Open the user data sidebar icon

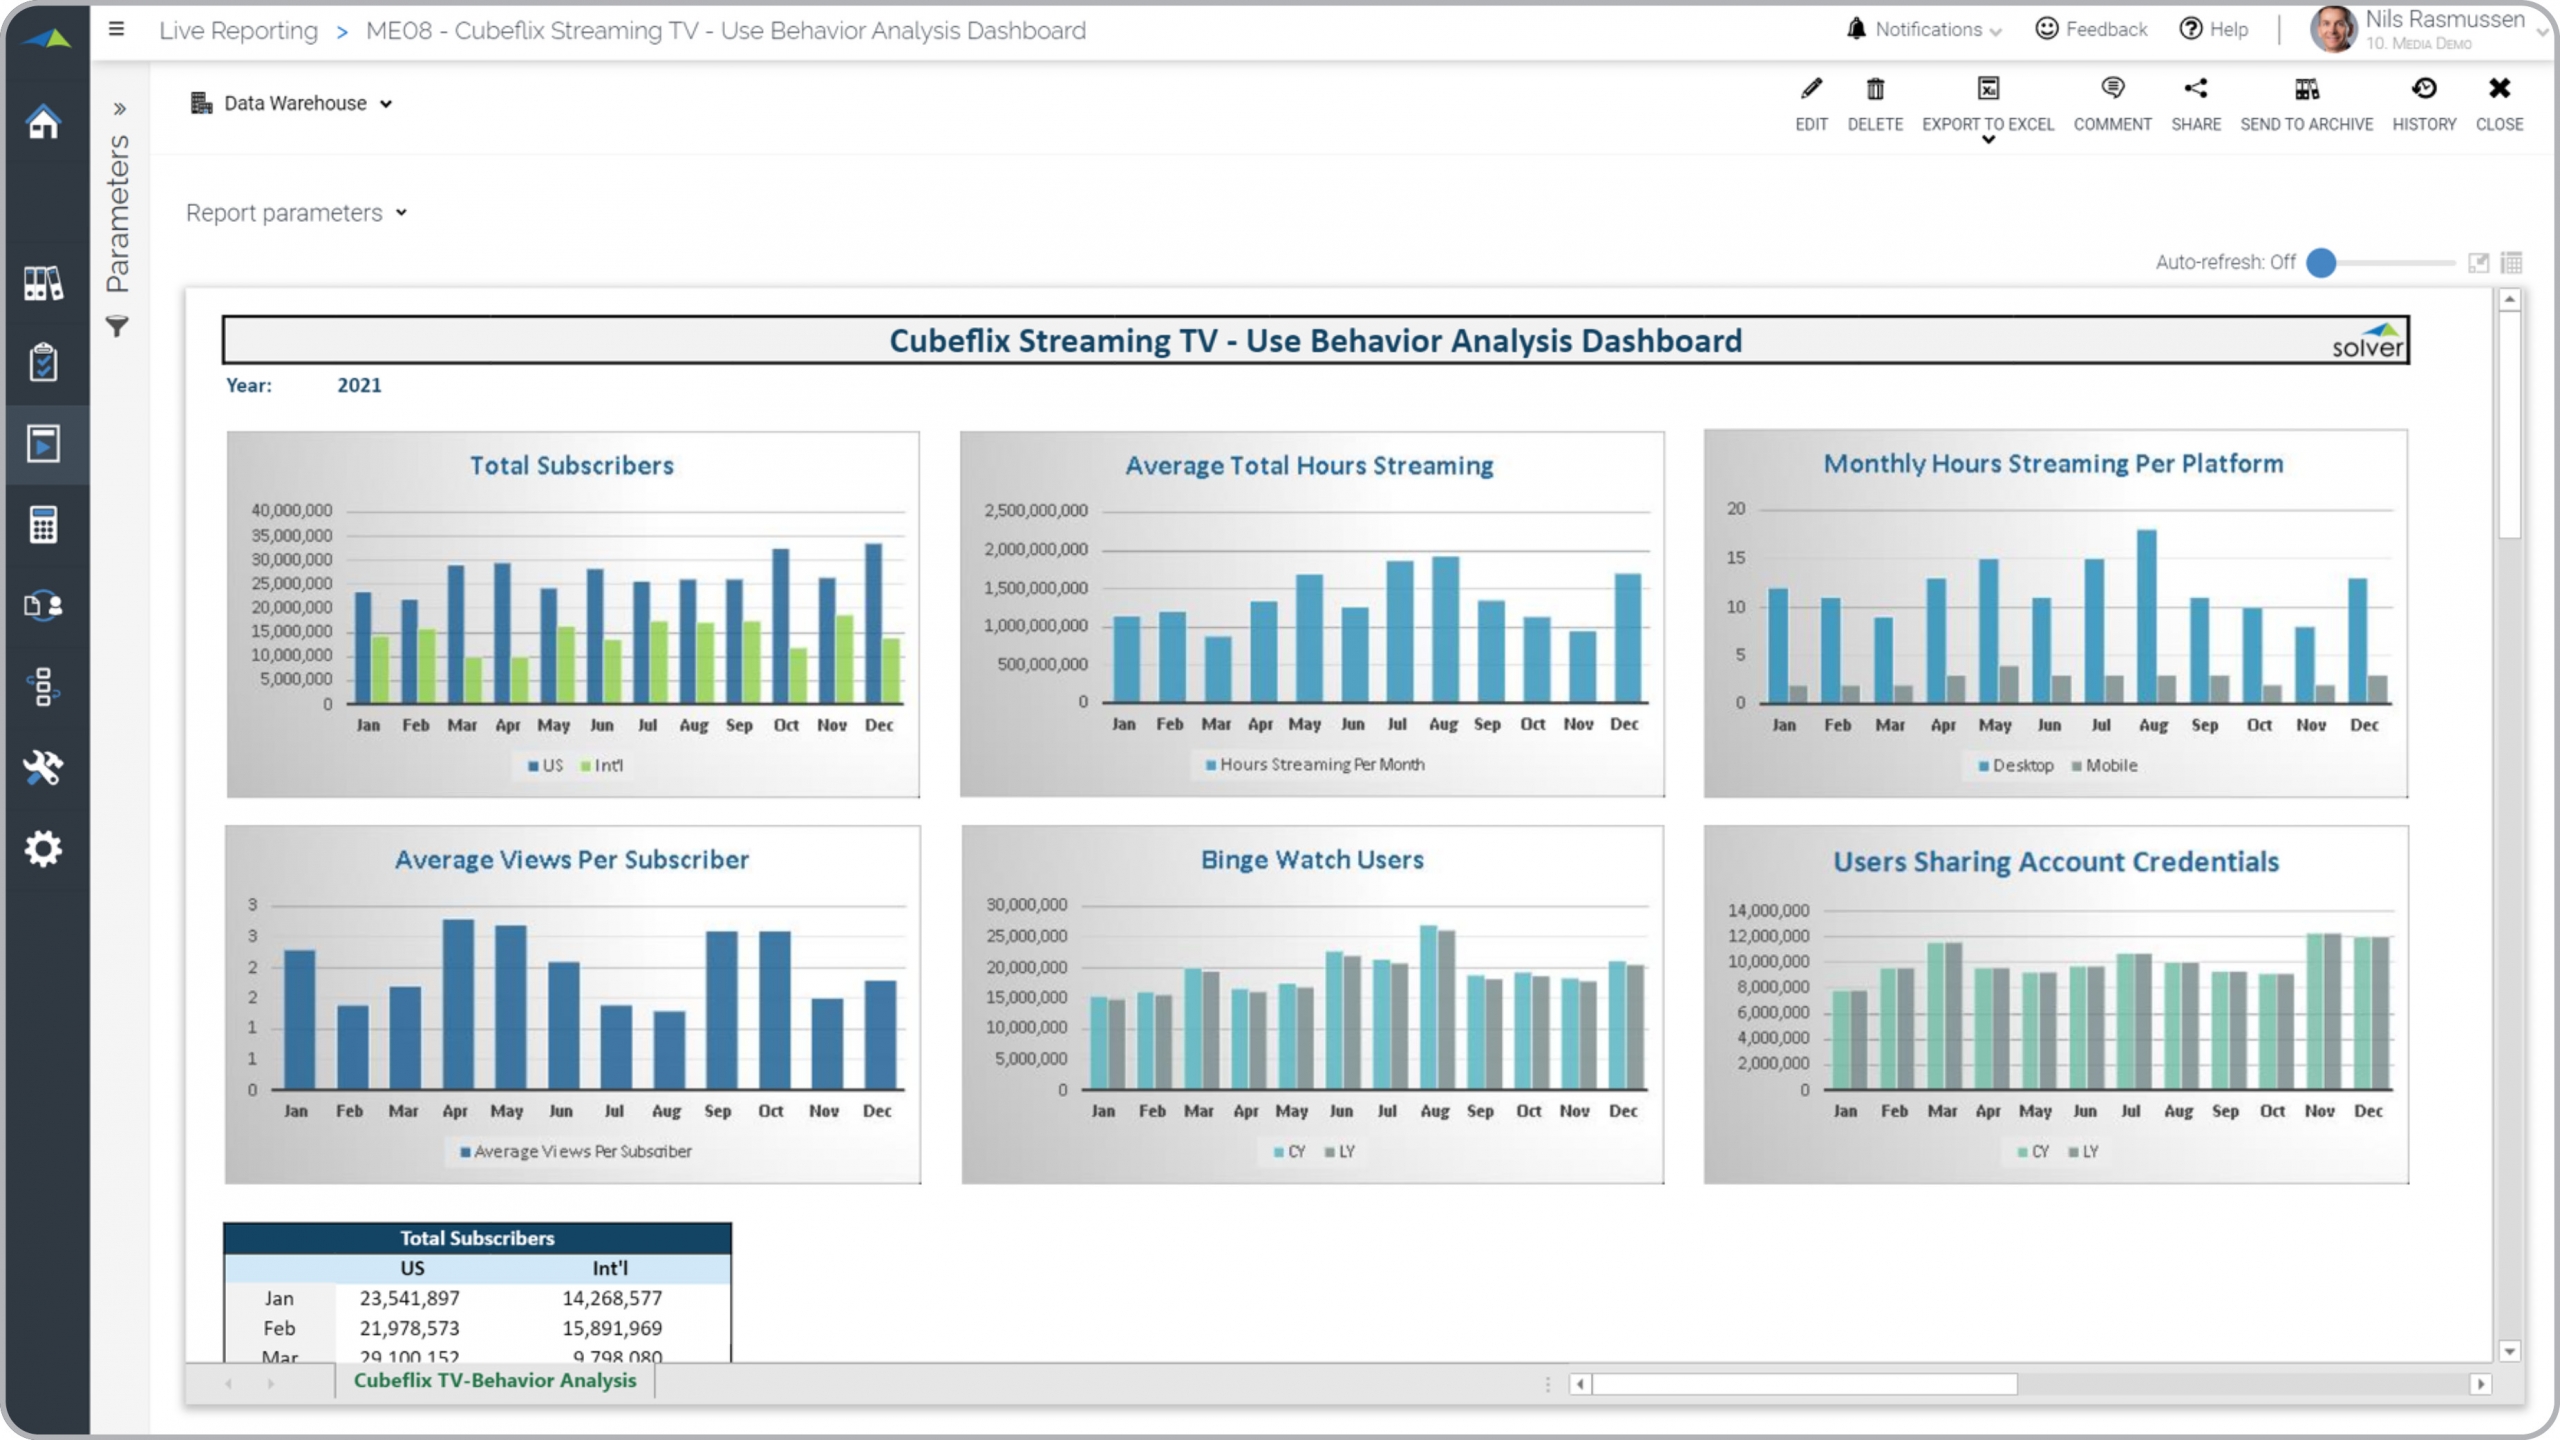pyautogui.click(x=43, y=606)
